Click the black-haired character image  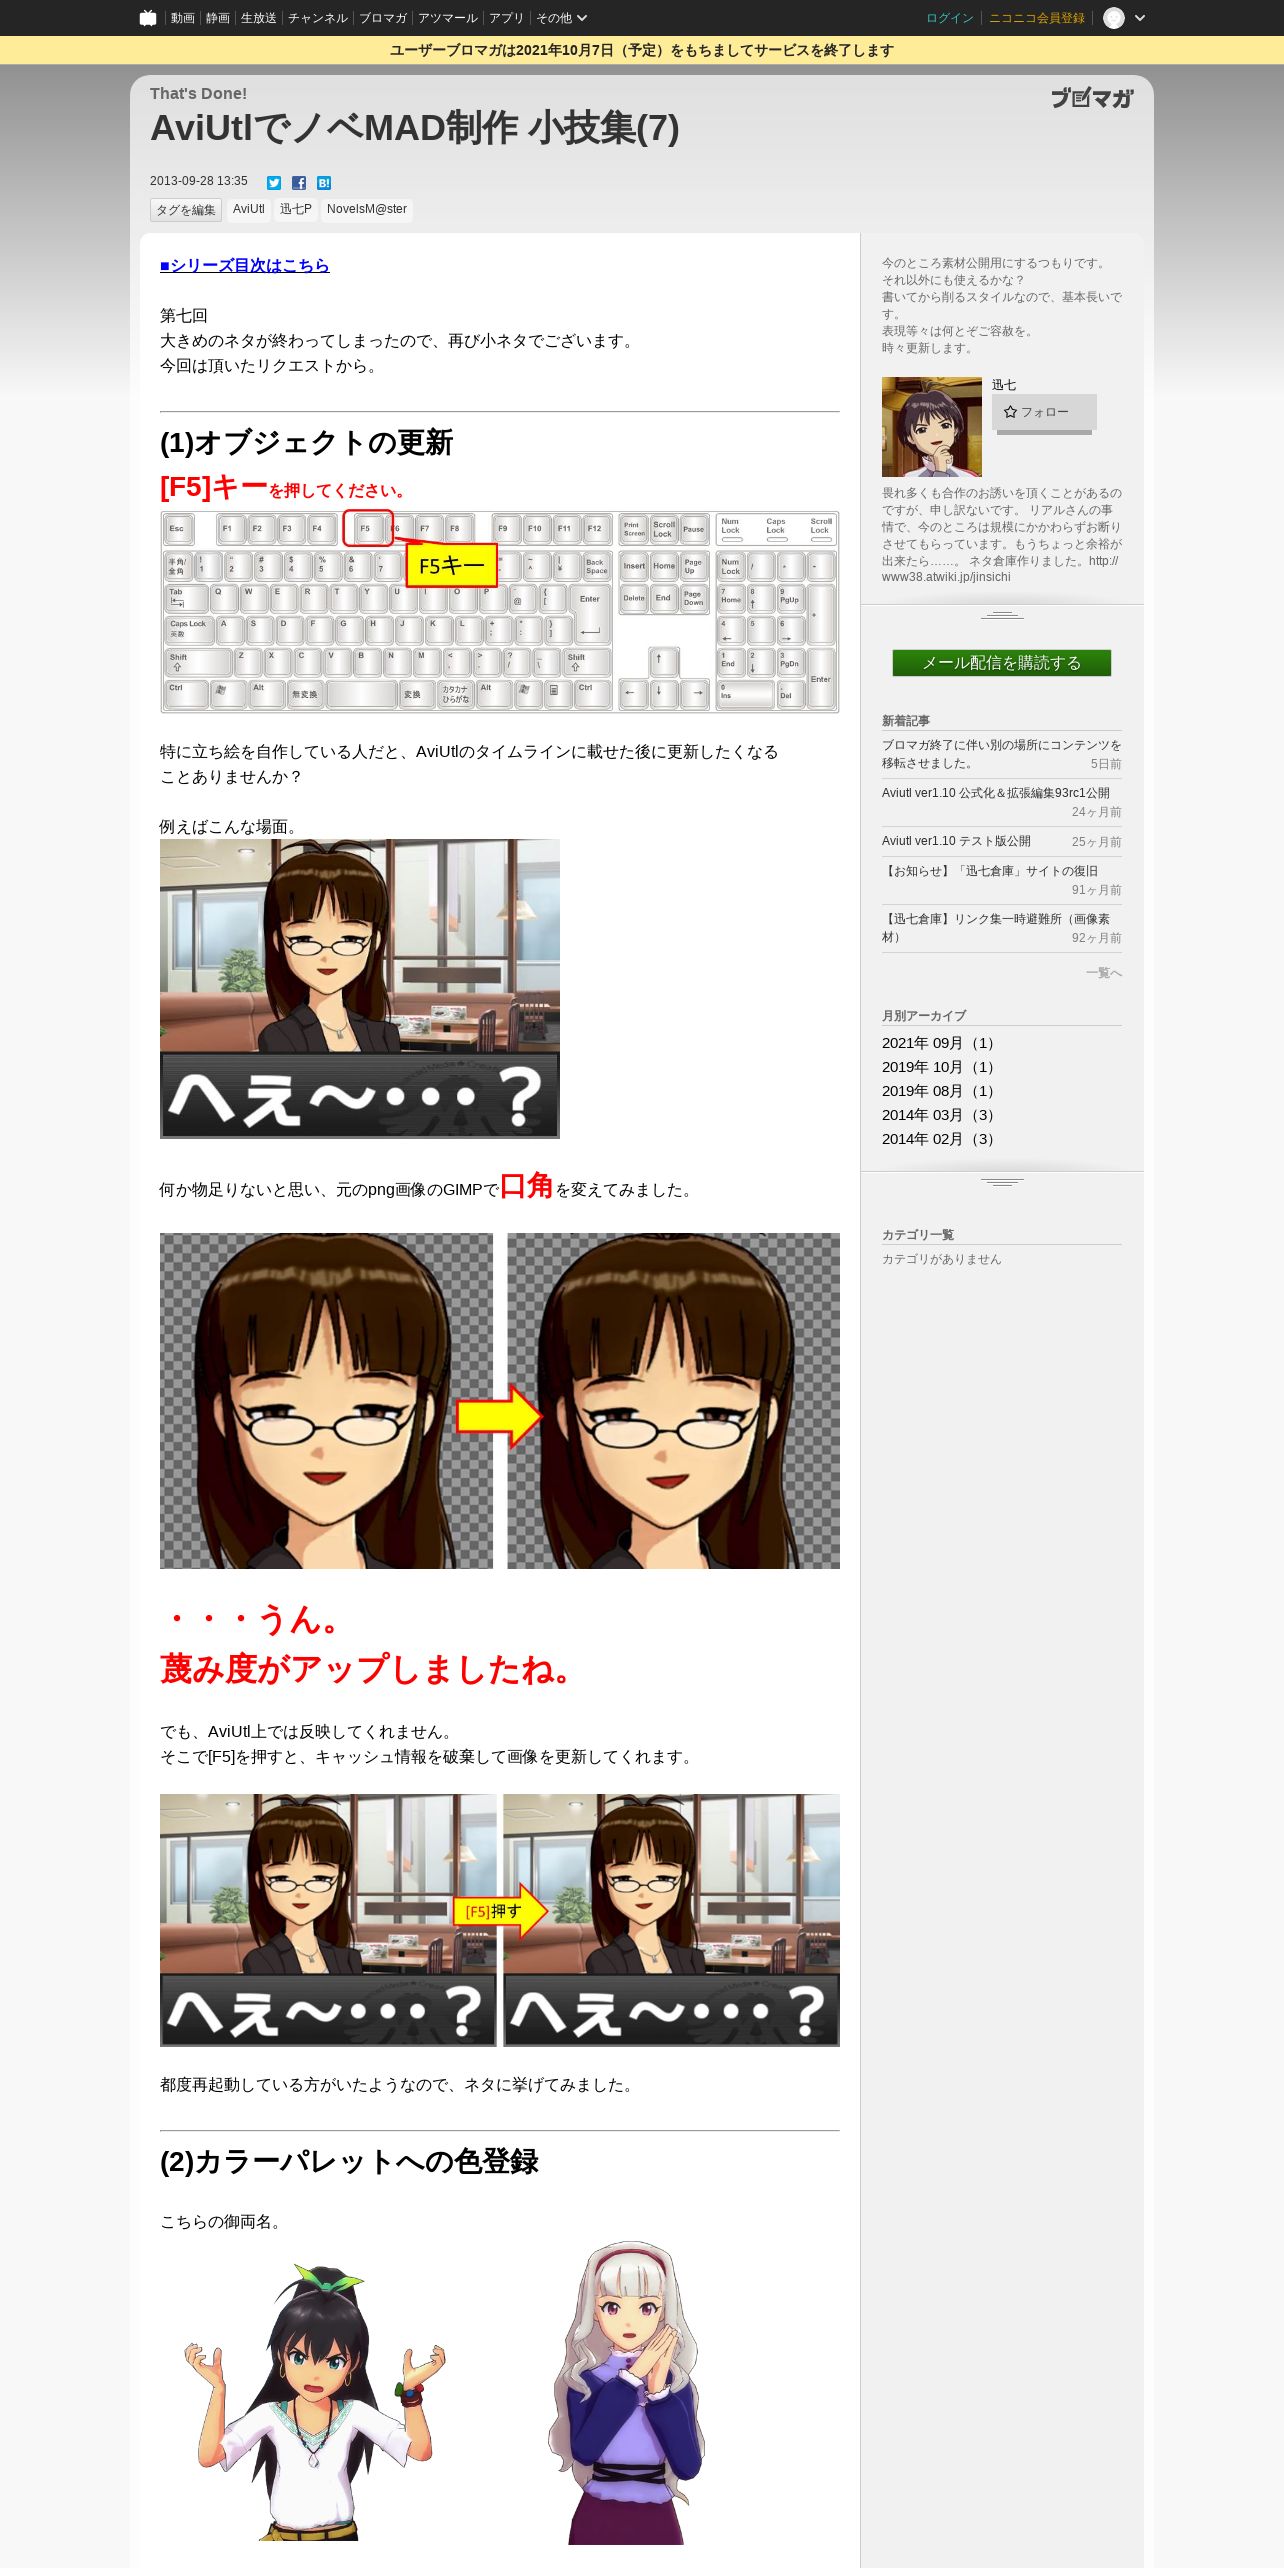314,2402
